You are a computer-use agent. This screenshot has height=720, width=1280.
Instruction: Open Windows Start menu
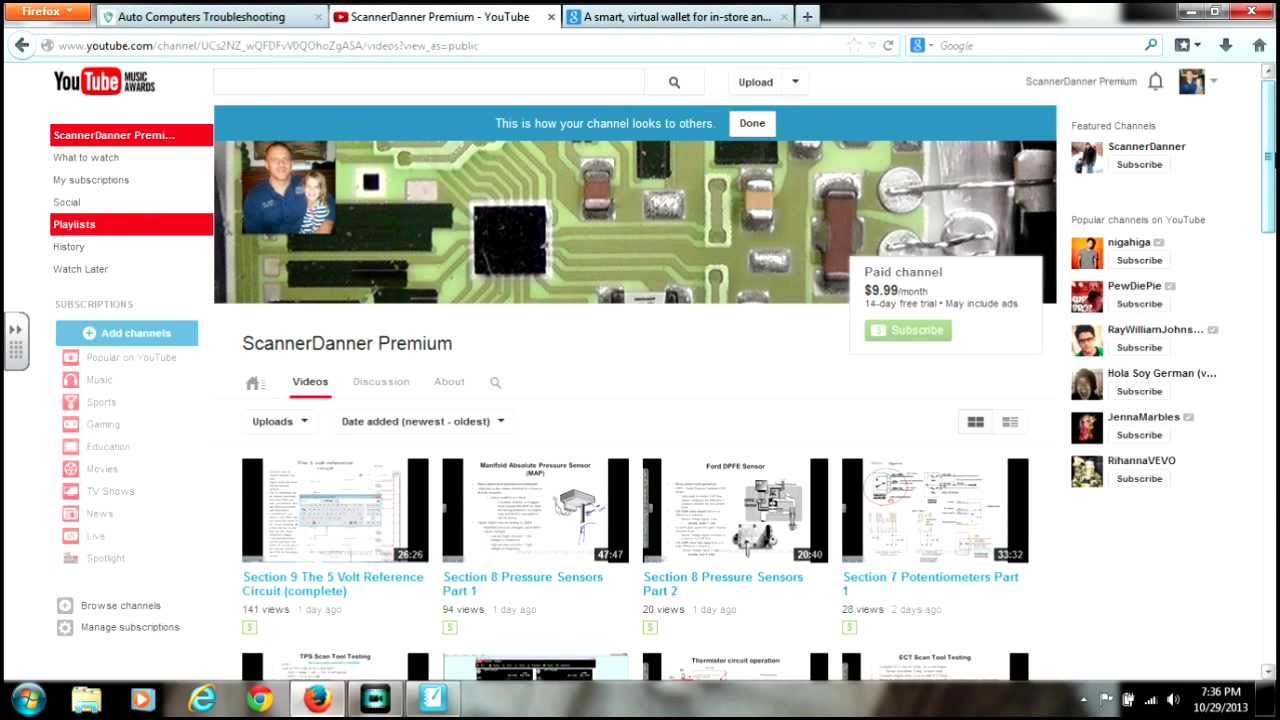[29, 699]
